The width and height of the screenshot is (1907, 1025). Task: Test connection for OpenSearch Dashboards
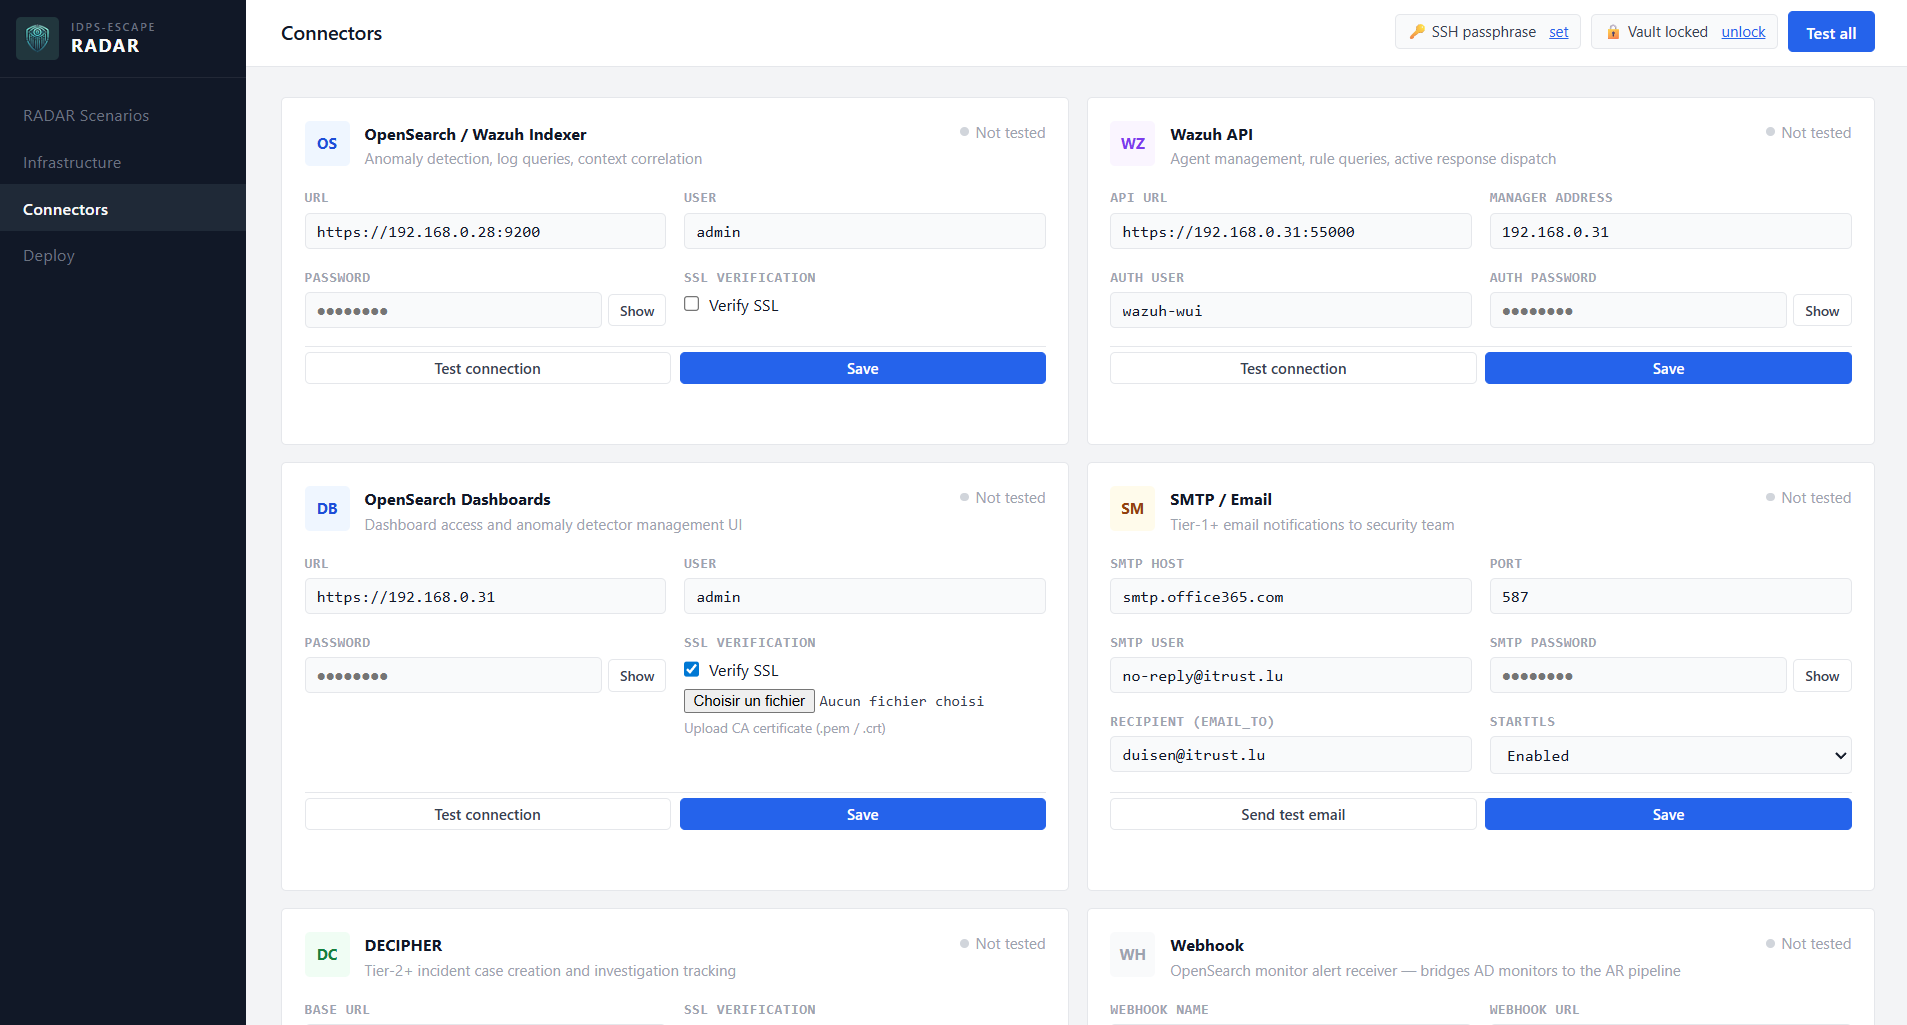(487, 814)
